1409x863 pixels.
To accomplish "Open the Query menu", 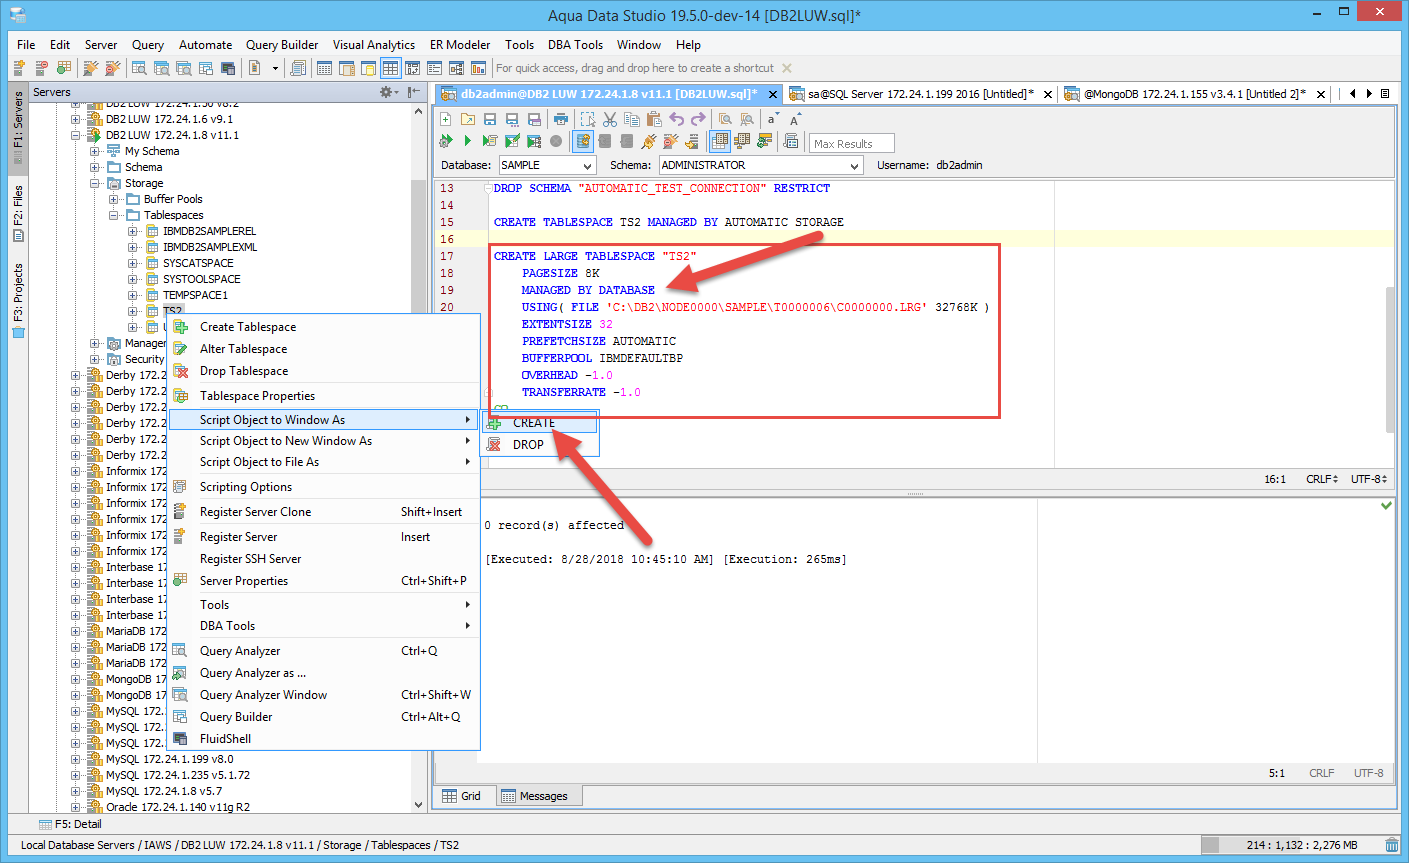I will pyautogui.click(x=148, y=44).
